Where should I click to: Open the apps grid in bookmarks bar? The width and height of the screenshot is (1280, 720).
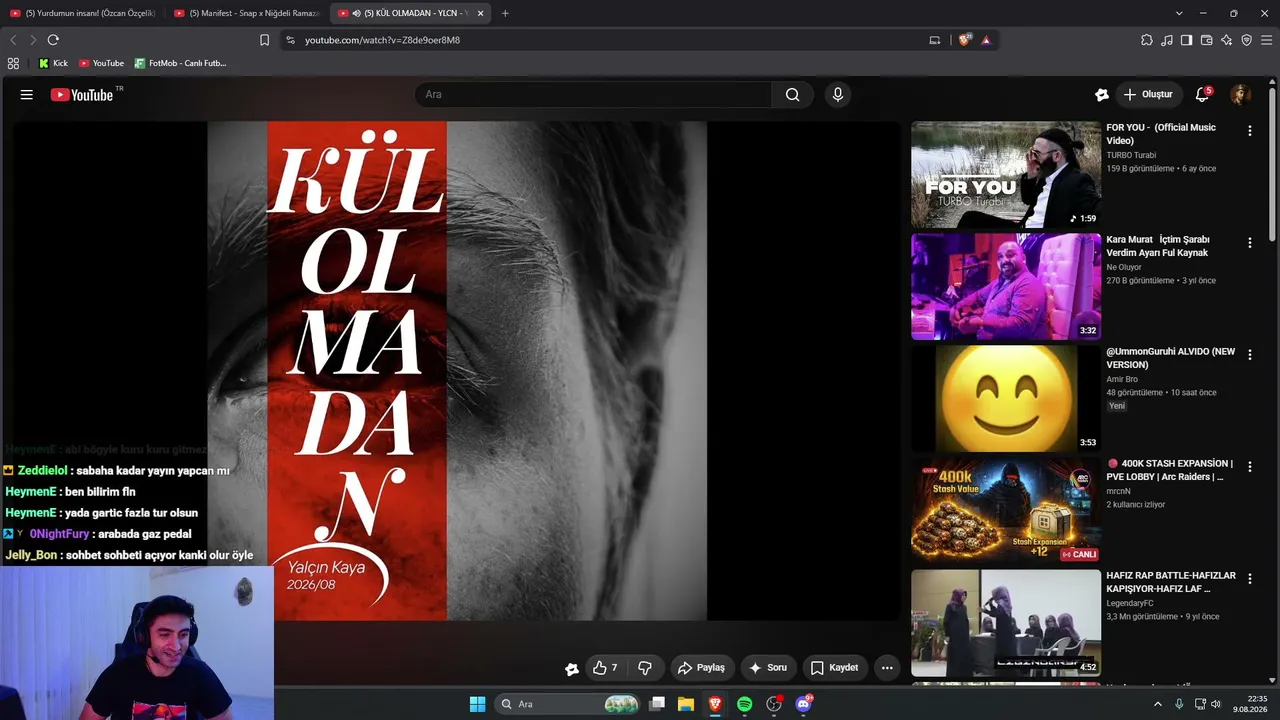pyautogui.click(x=13, y=63)
